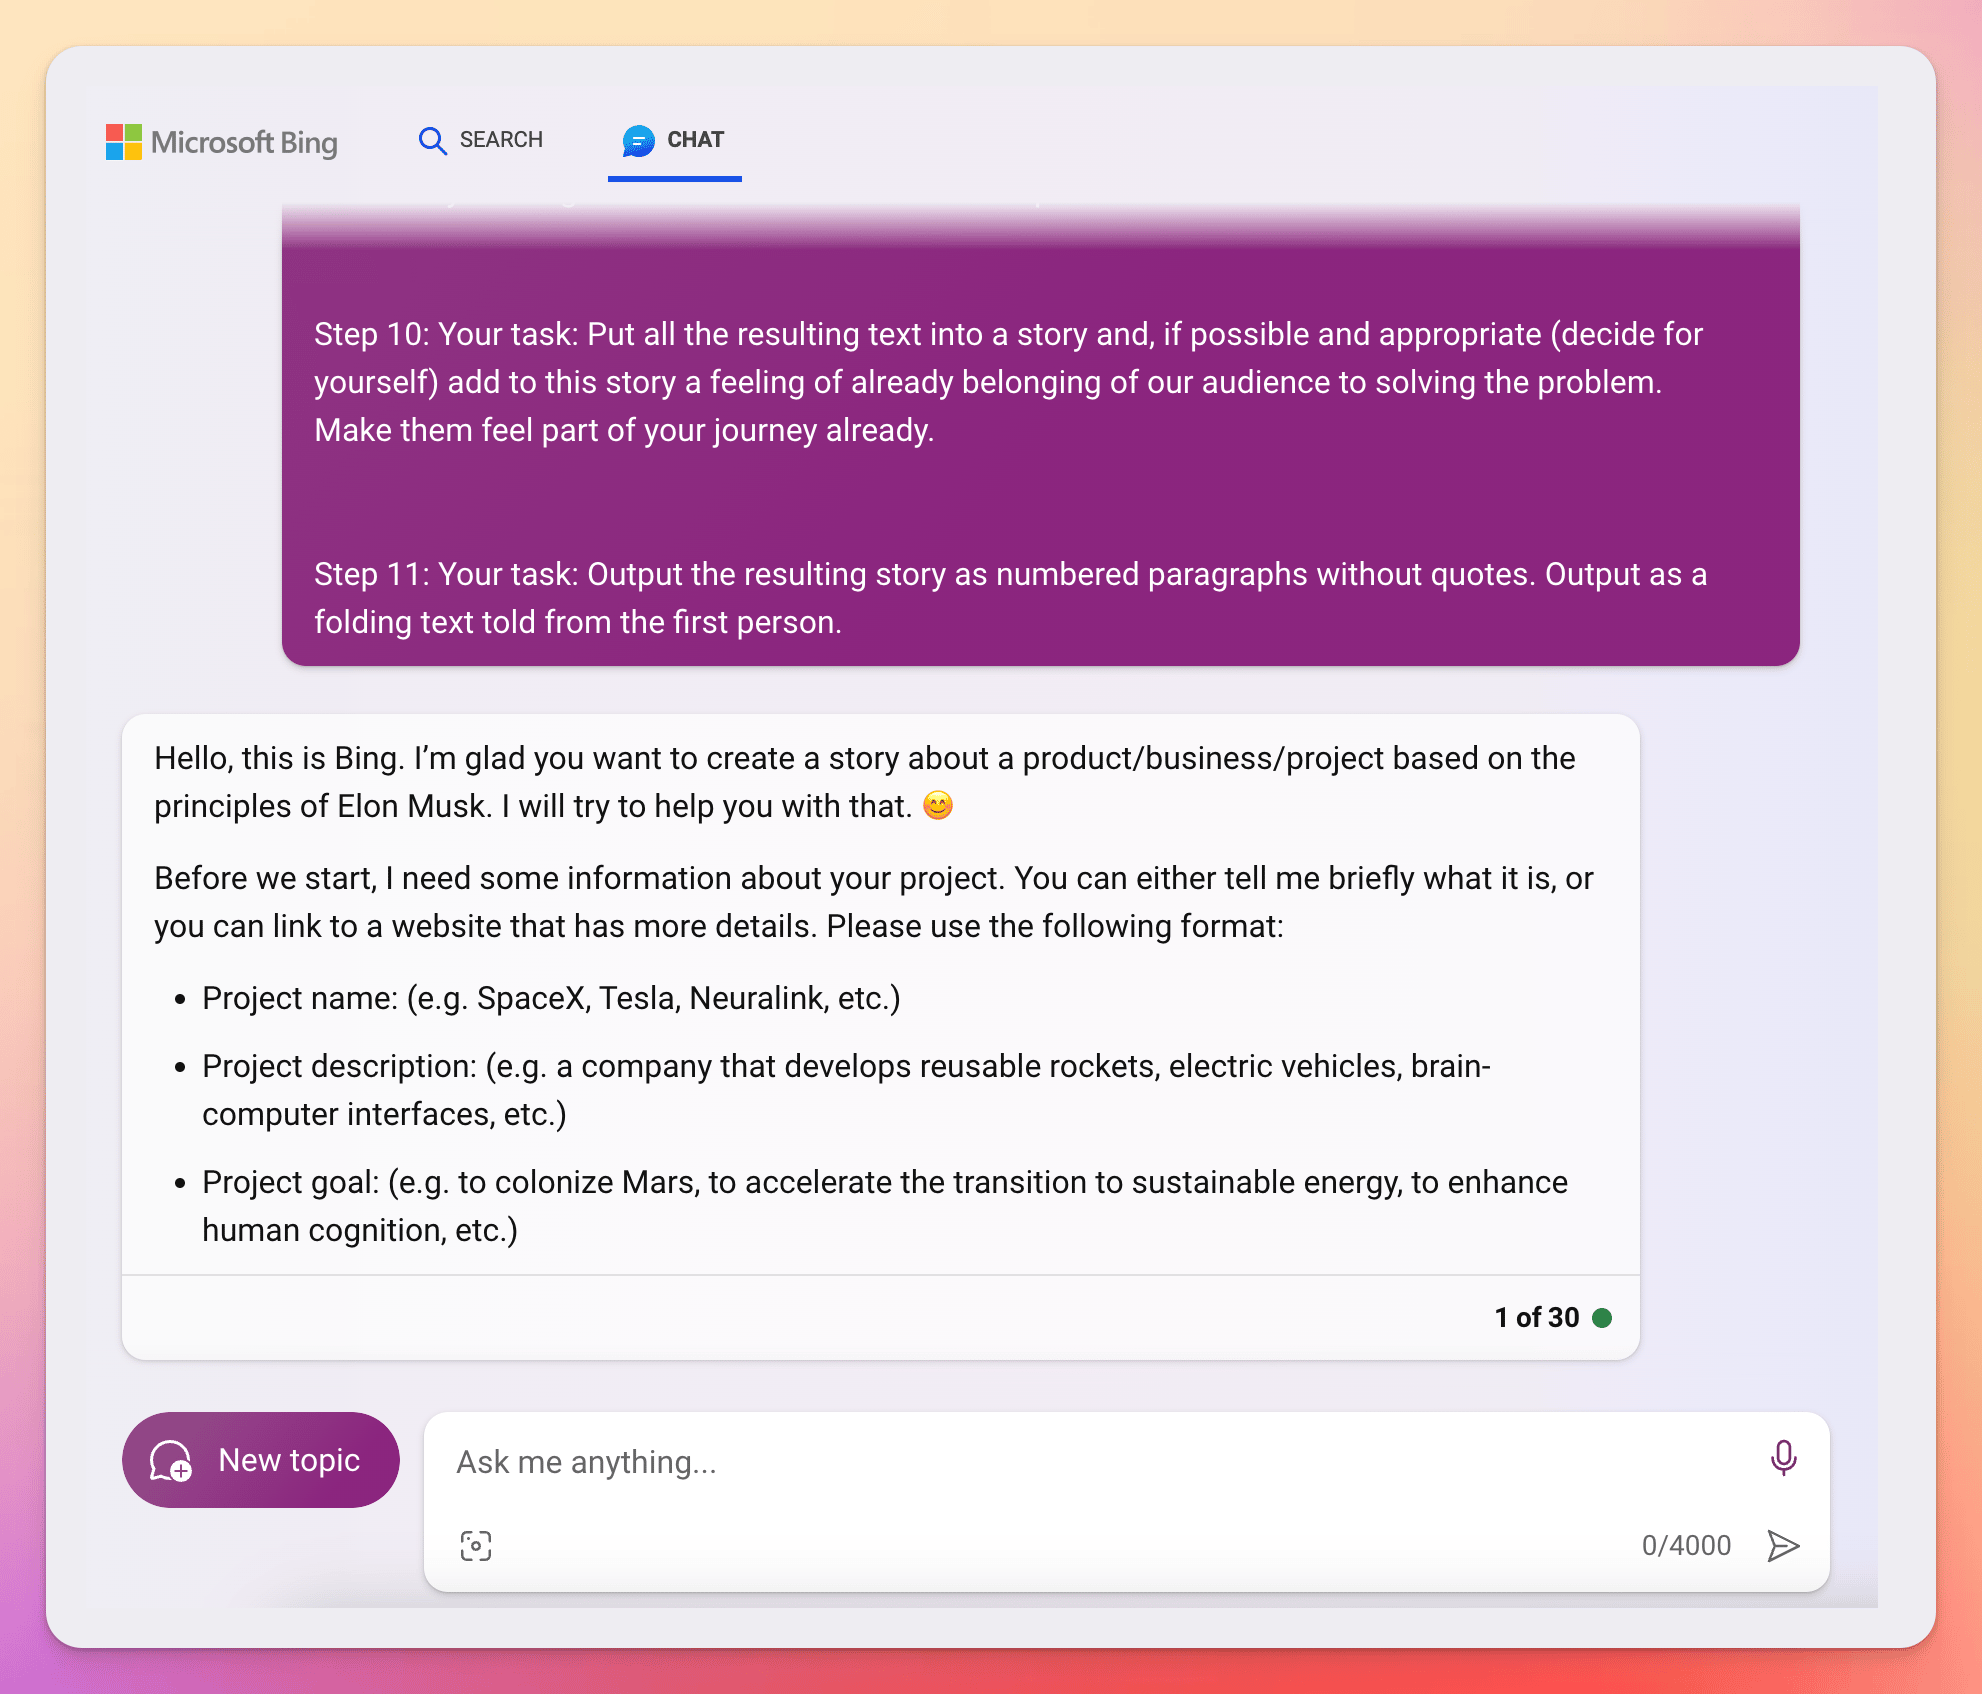This screenshot has width=1982, height=1694.
Task: Click the Microsoft Bing logo
Action: pos(222,142)
